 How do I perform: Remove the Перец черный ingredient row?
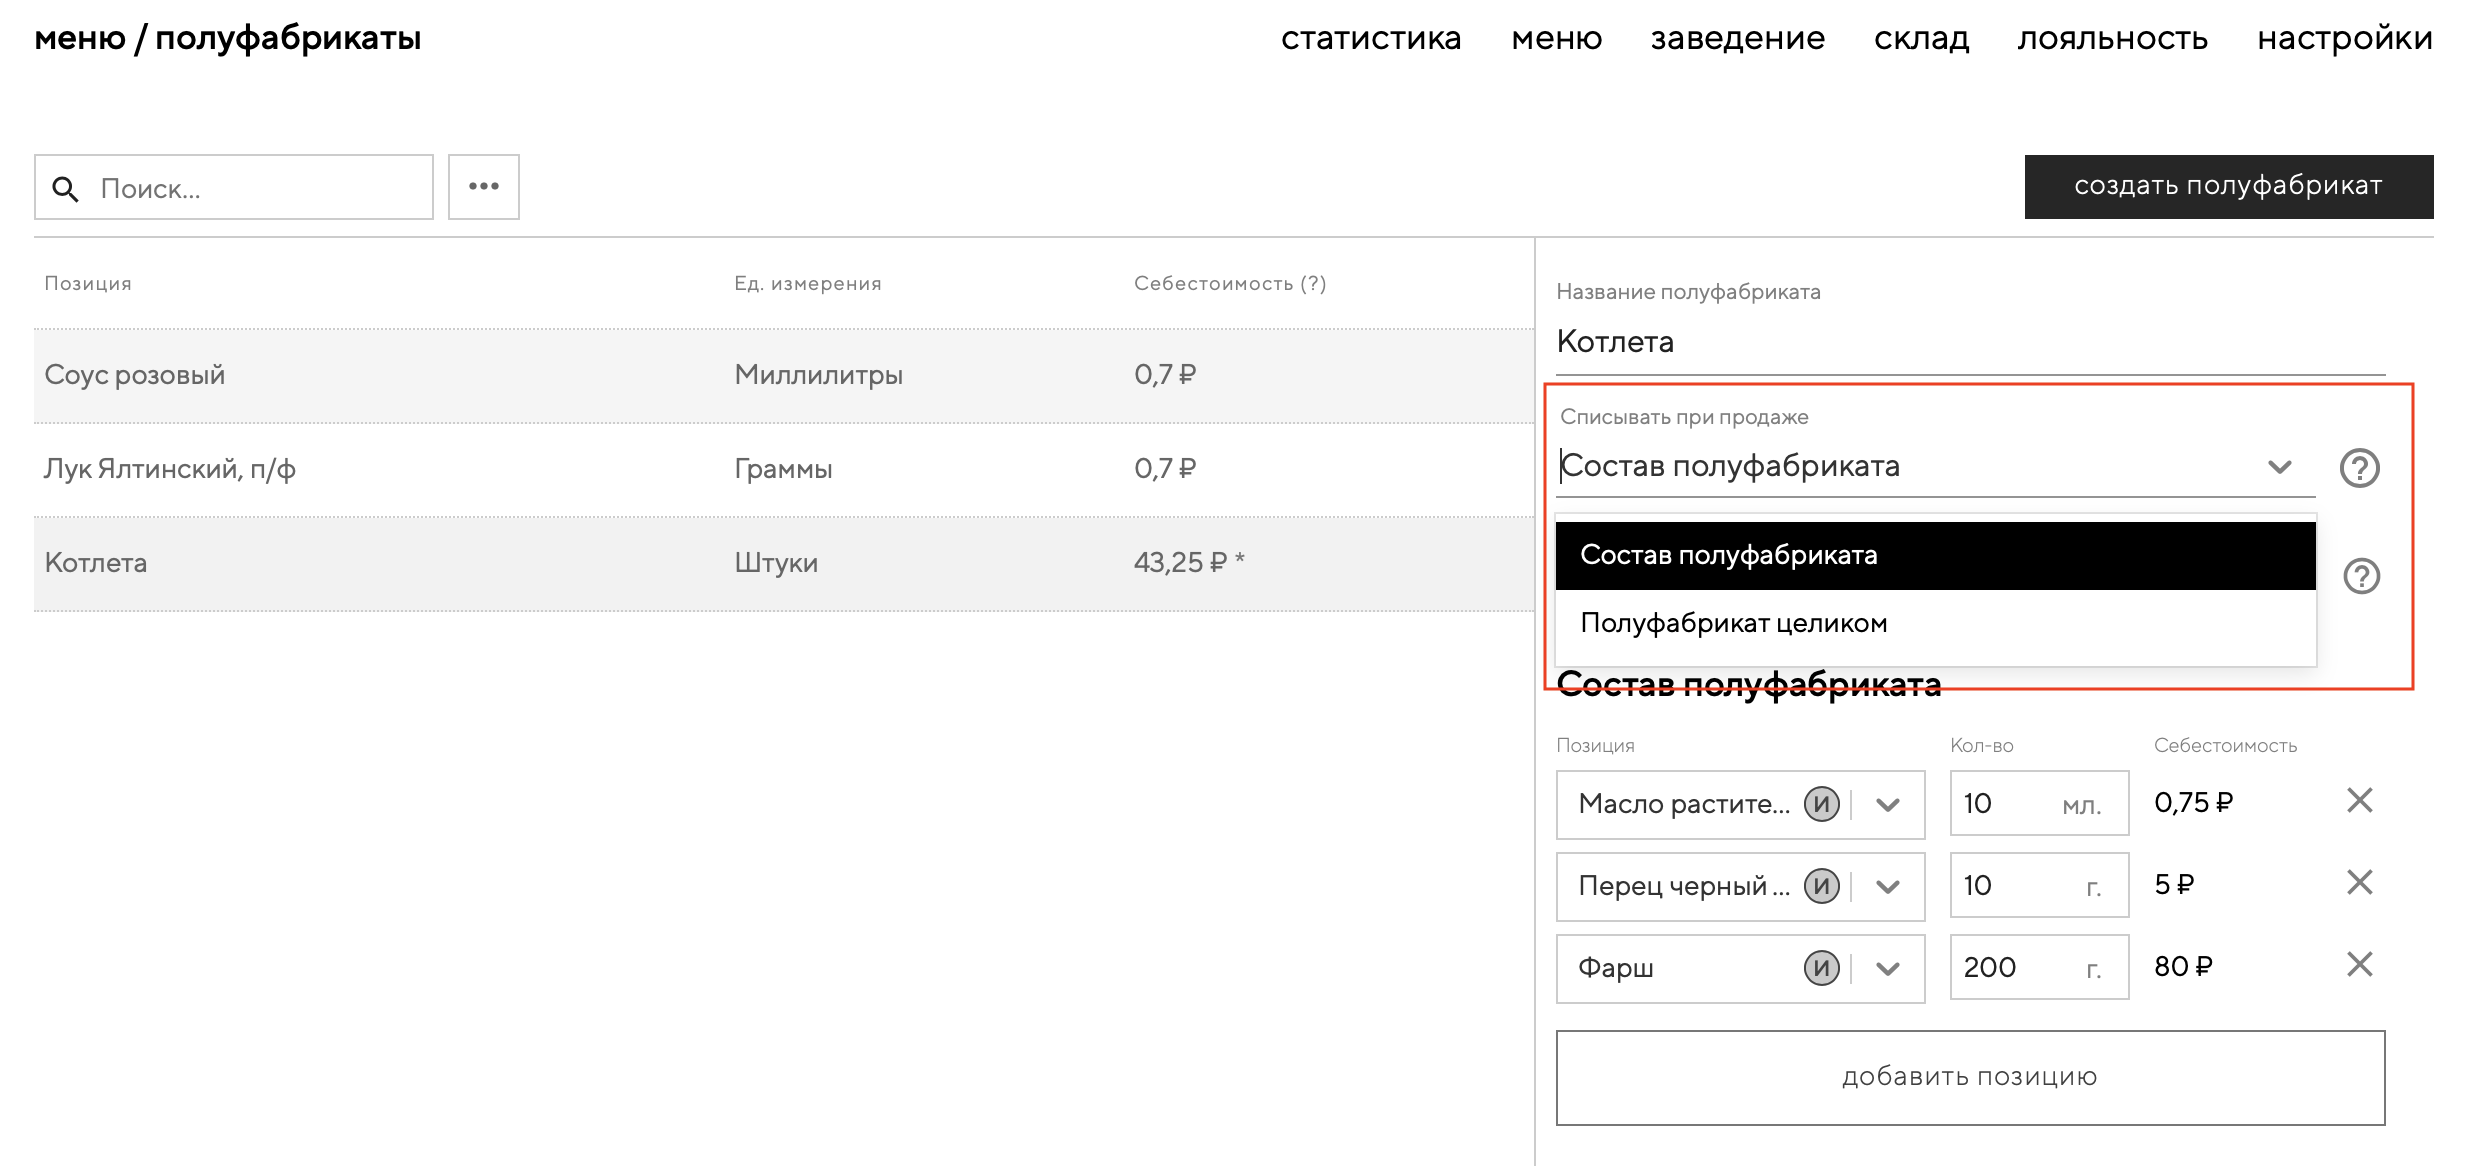pyautogui.click(x=2359, y=883)
